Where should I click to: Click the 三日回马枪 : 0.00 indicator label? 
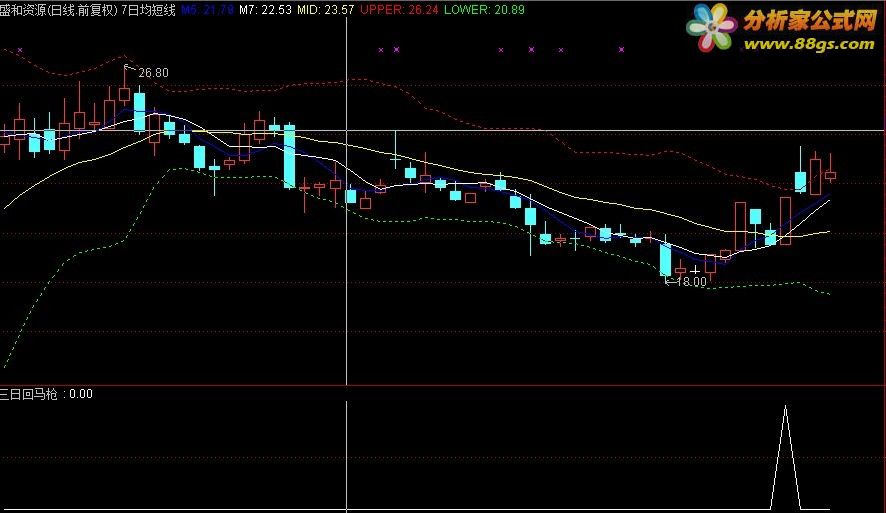tap(46, 394)
